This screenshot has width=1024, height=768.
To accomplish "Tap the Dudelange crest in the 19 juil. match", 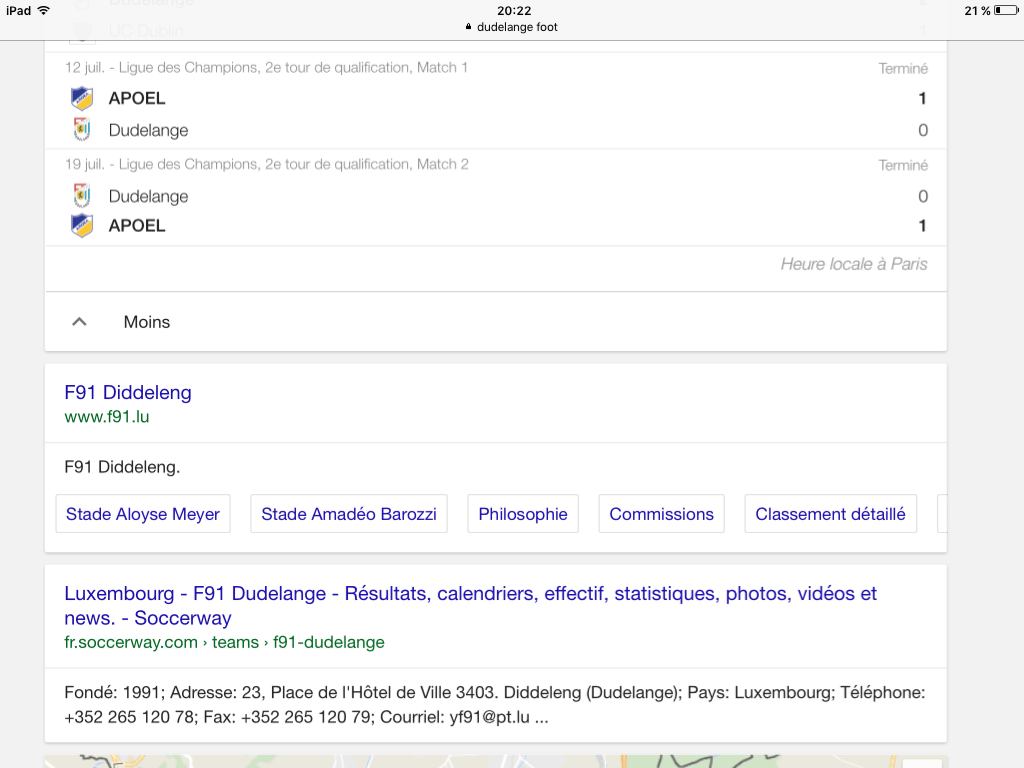I will click(x=81, y=196).
